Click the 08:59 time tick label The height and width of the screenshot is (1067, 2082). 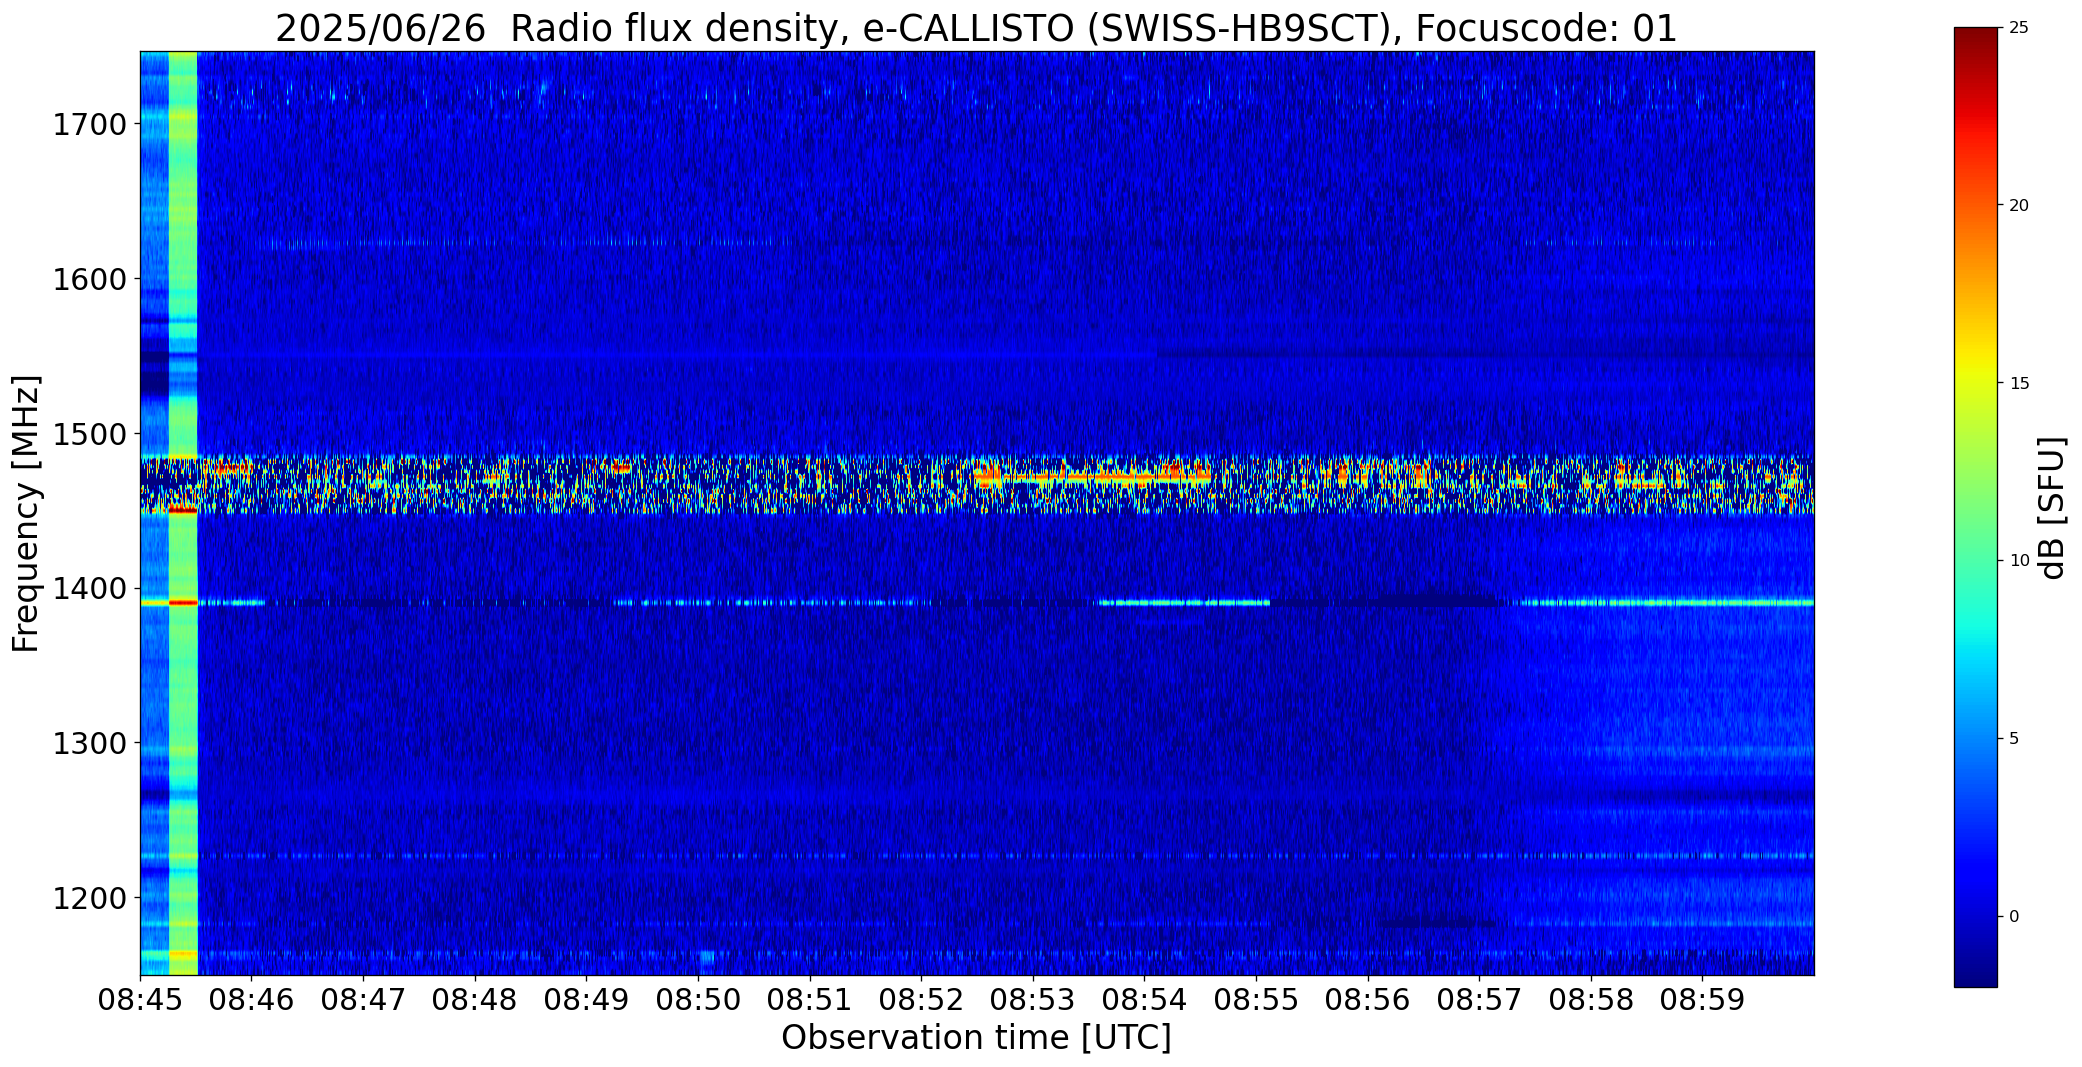tap(1702, 999)
